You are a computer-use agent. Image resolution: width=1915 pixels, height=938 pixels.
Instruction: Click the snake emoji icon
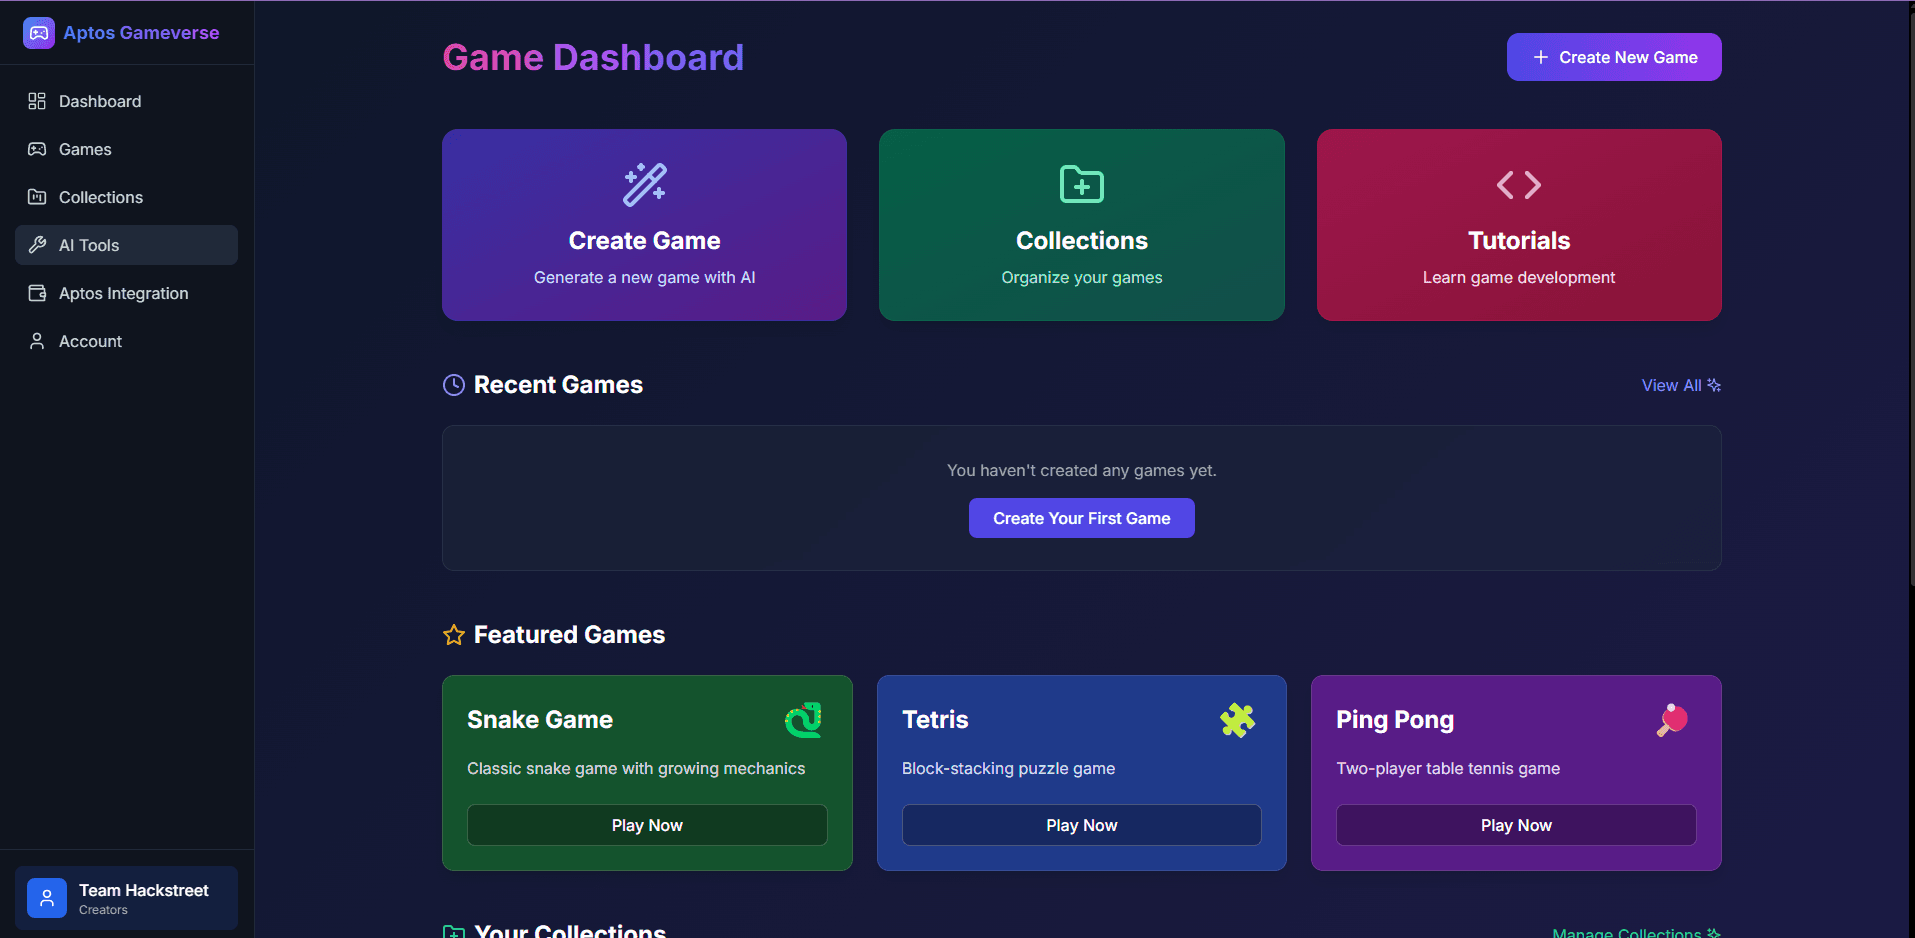point(803,720)
